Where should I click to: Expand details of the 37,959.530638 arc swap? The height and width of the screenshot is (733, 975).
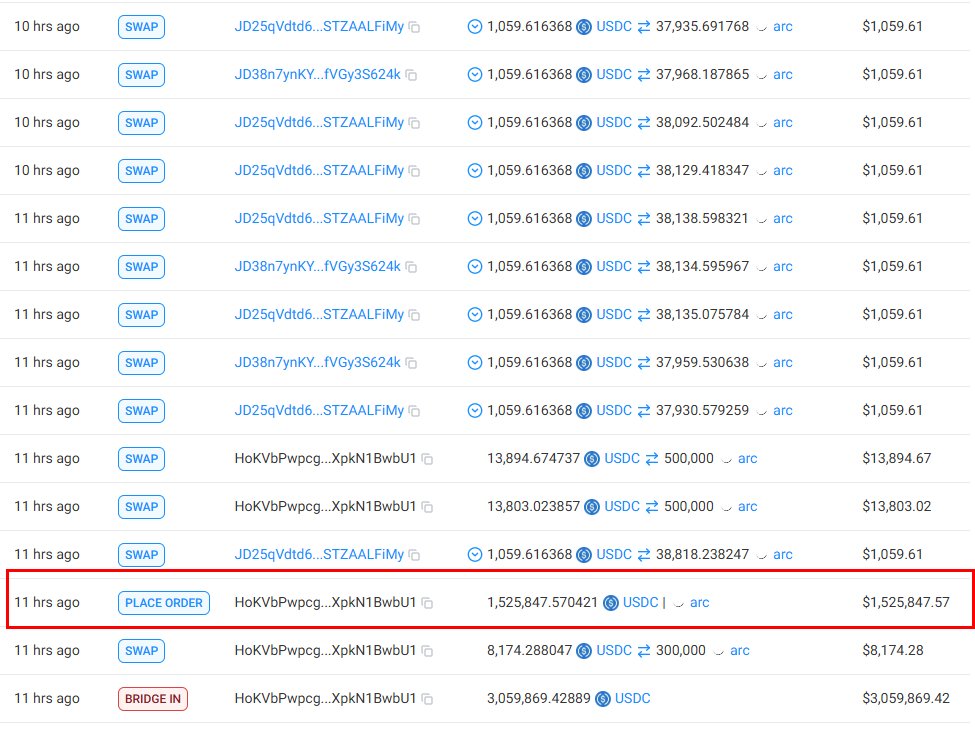pos(474,362)
